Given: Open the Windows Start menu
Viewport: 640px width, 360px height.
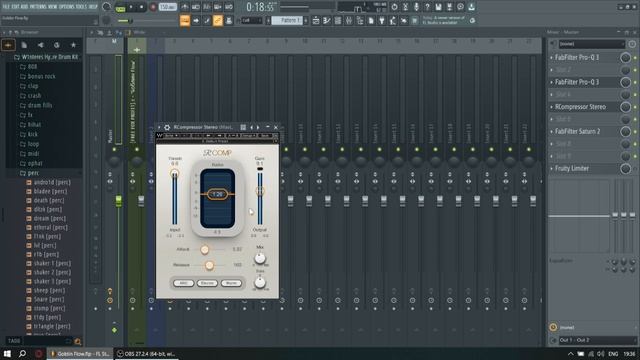Looking at the screenshot, I should (x=7, y=354).
